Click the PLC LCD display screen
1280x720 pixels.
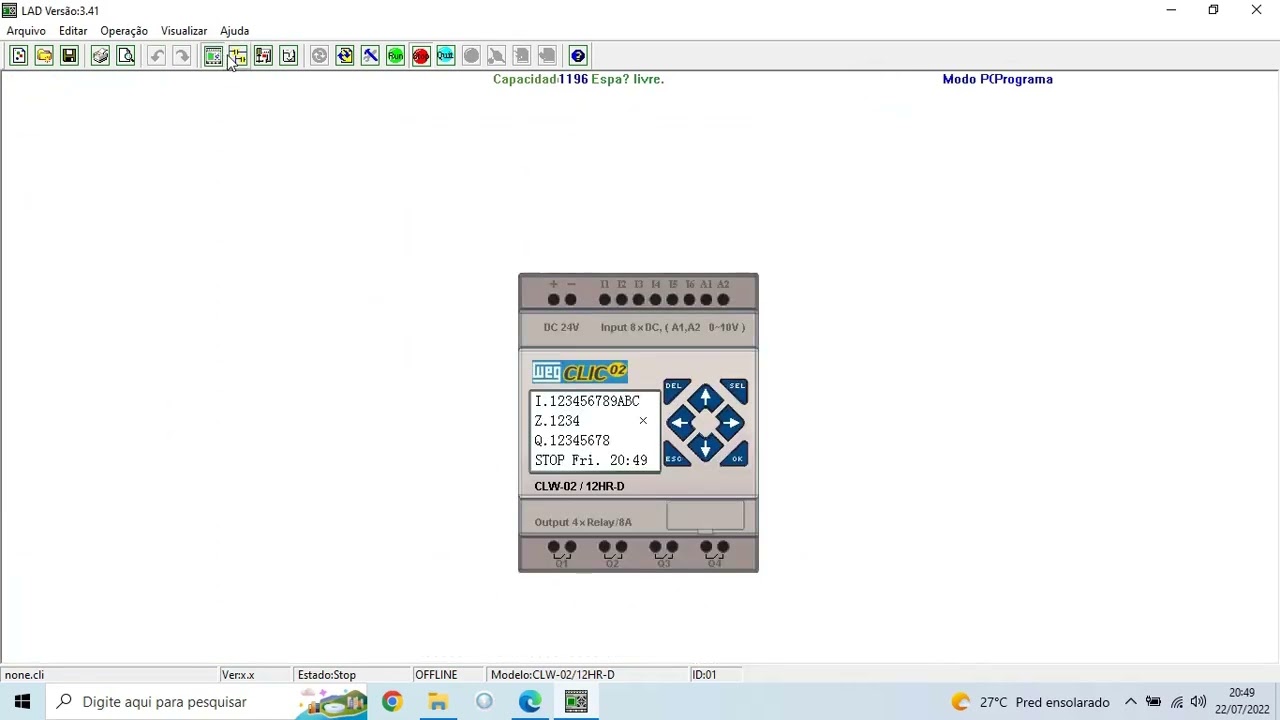point(595,431)
